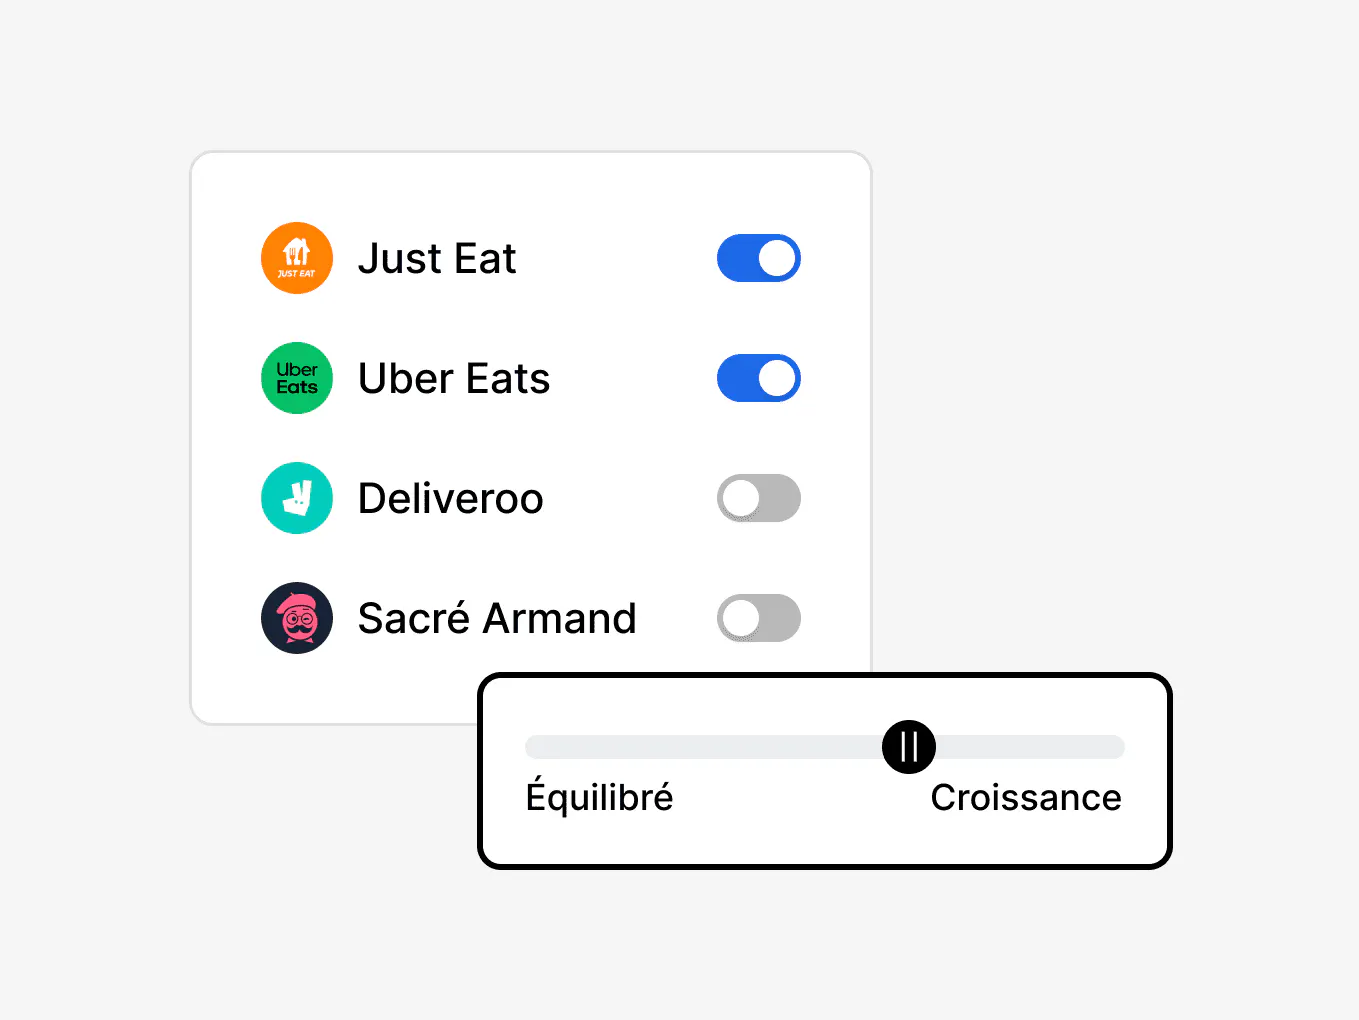Click the black slider handle

point(909,747)
